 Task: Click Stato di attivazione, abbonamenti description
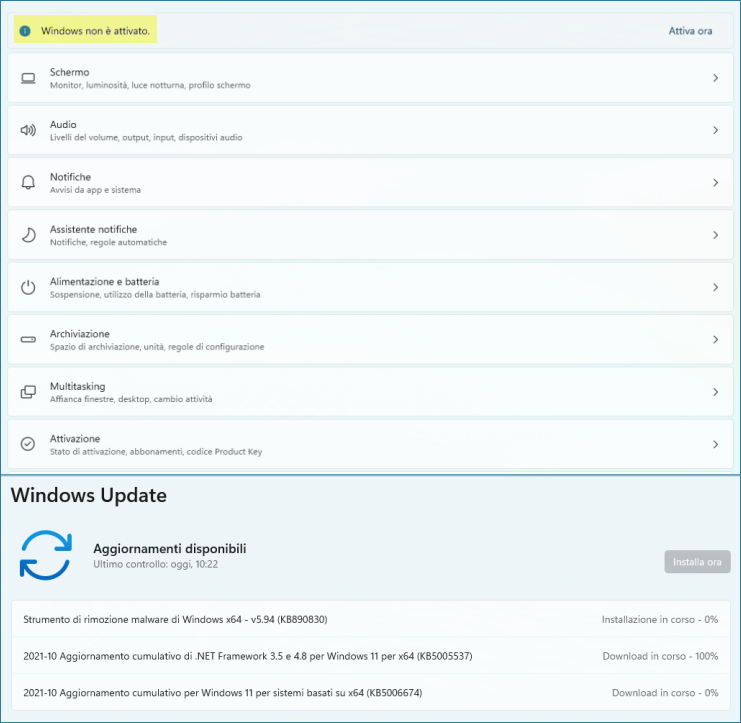click(156, 452)
